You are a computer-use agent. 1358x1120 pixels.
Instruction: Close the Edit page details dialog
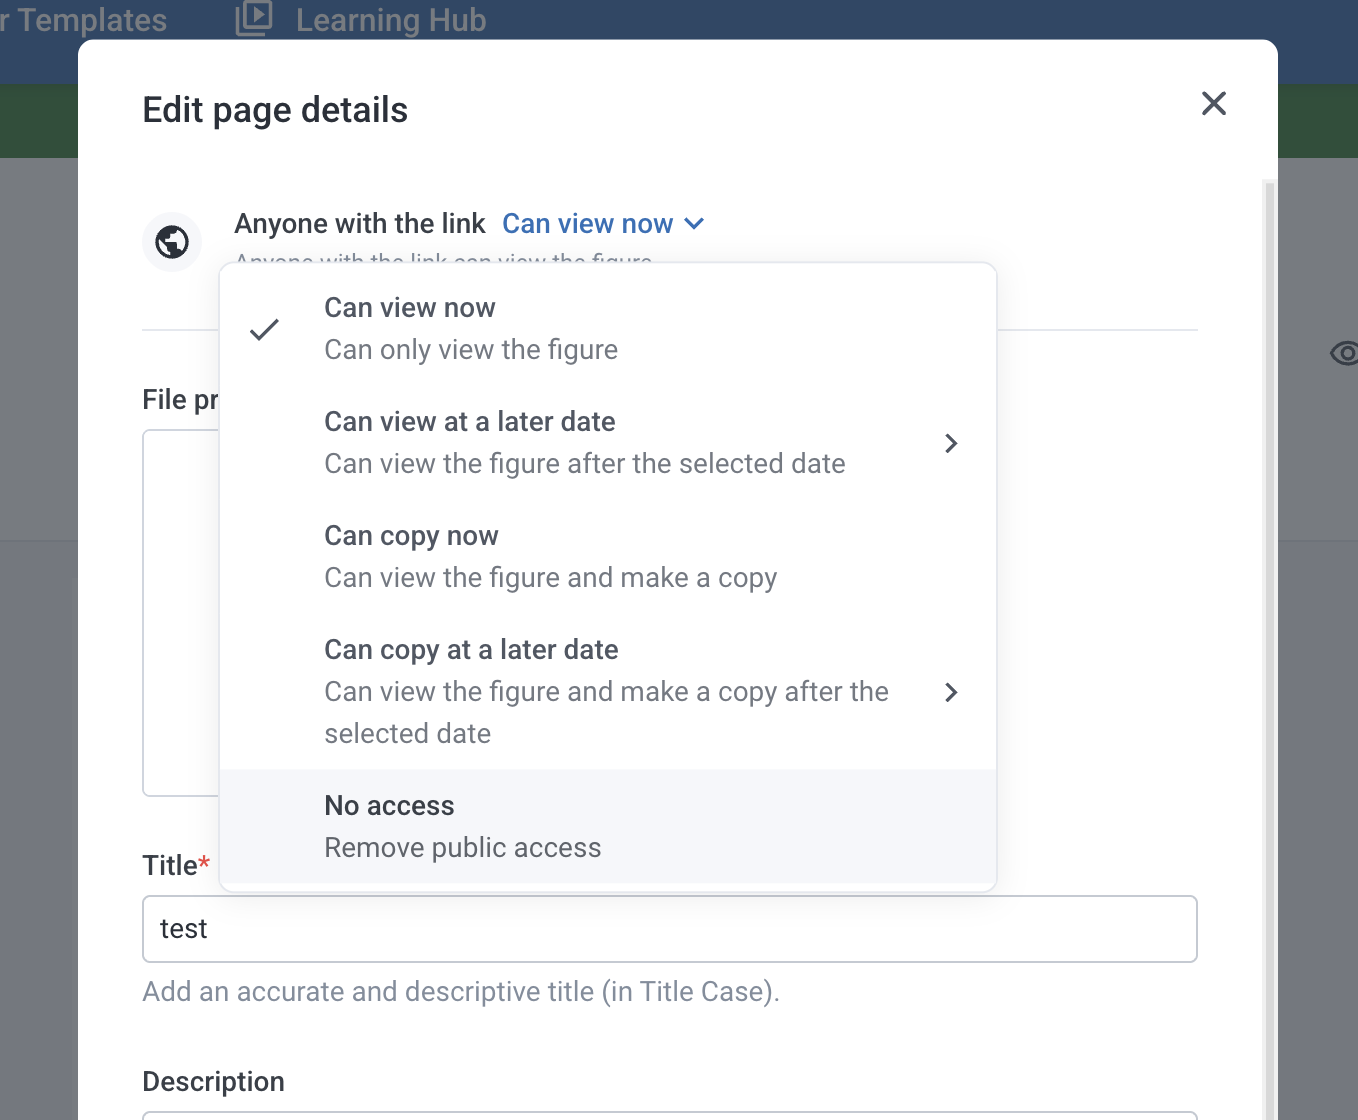pyautogui.click(x=1213, y=103)
